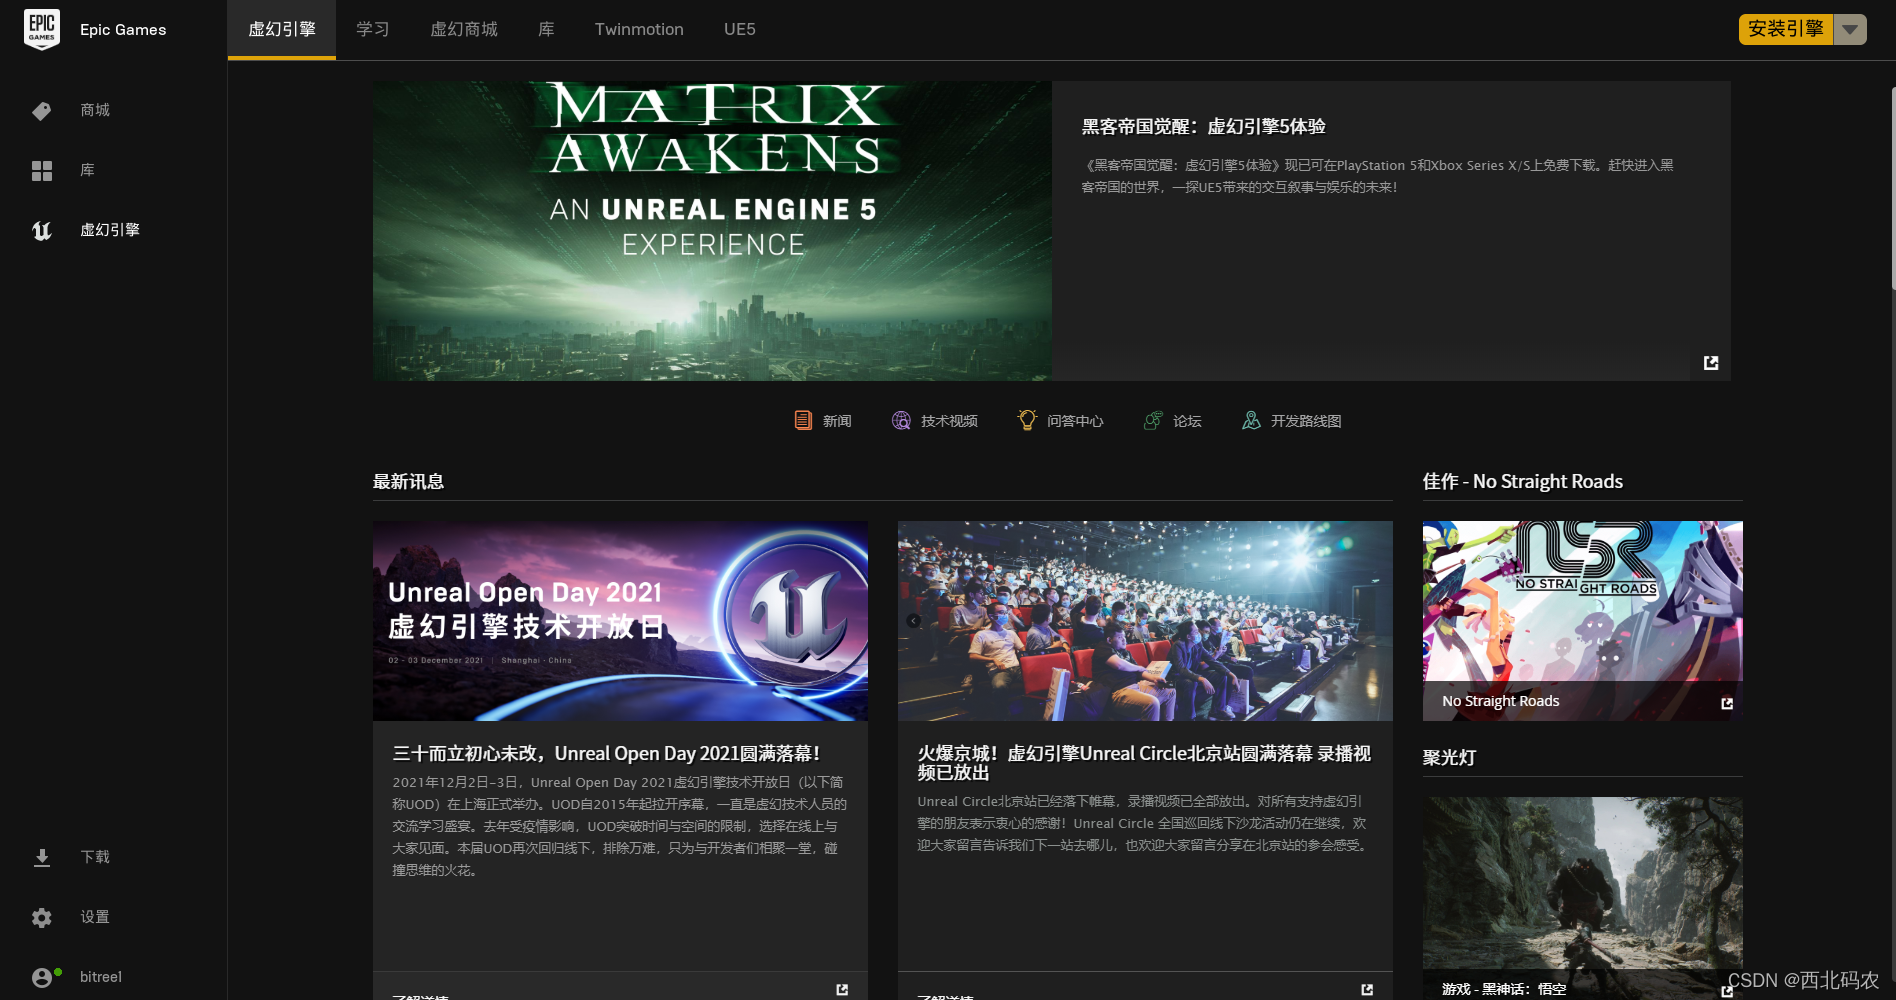1896x1000 pixels.
Task: Click the 新闻 news icon
Action: tap(803, 420)
